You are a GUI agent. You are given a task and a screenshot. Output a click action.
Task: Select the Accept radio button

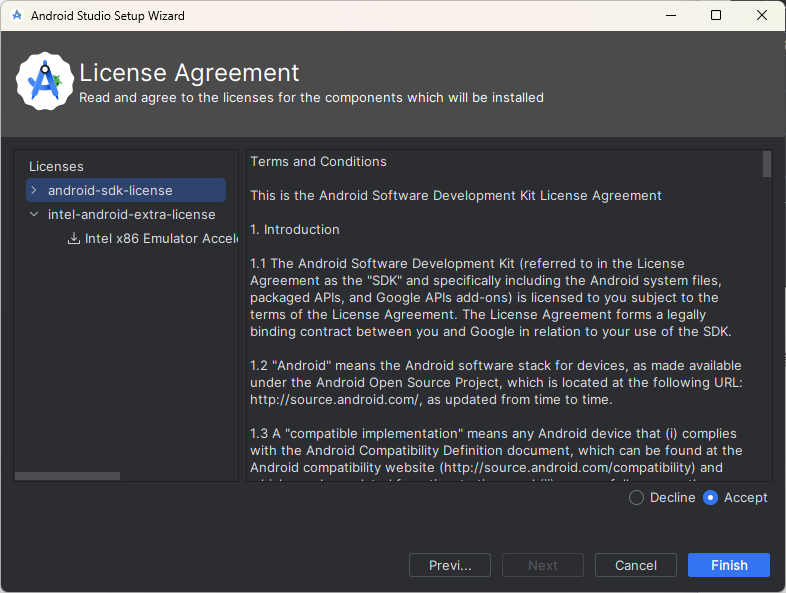coord(710,497)
